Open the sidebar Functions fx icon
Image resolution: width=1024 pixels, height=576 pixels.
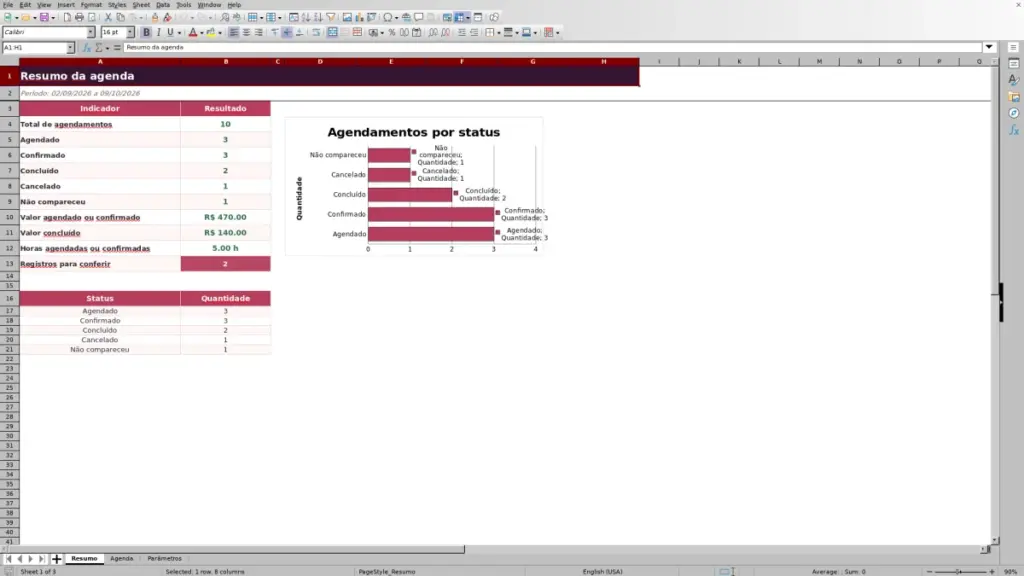pyautogui.click(x=1014, y=131)
